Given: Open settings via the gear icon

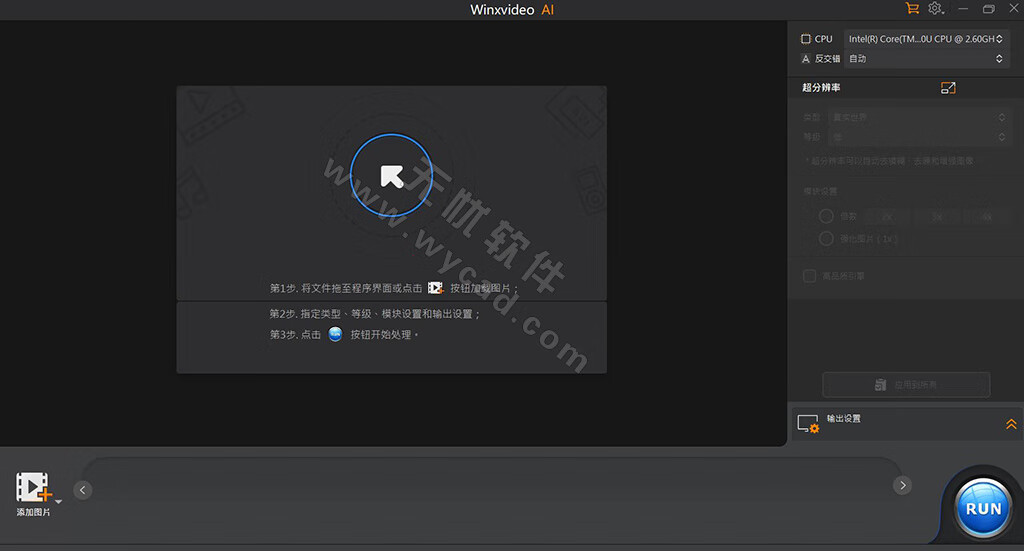Looking at the screenshot, I should 935,9.
